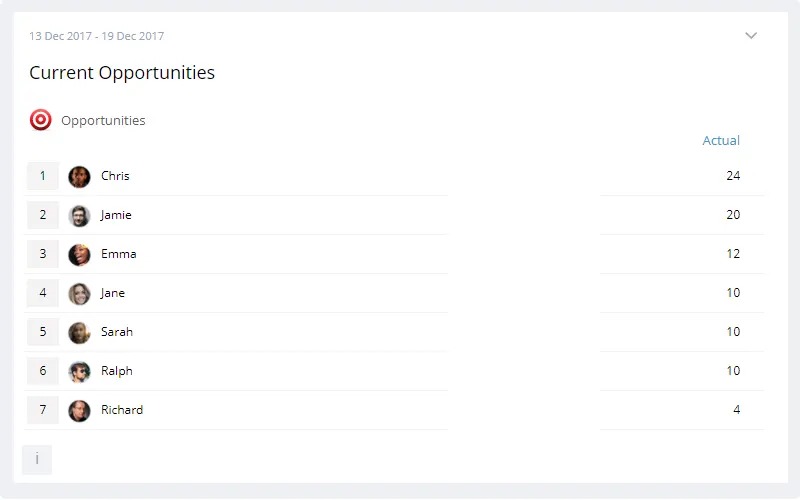The image size is (800, 500).
Task: Select Jamie's name in the list
Action: pos(116,215)
